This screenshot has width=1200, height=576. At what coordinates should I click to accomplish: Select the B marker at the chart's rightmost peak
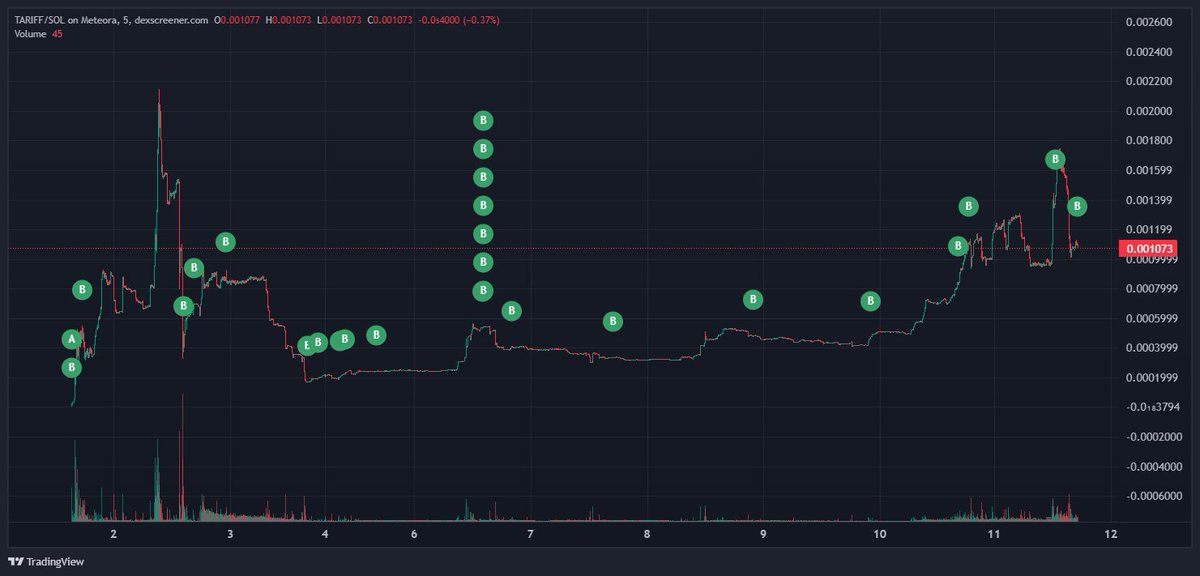click(1055, 159)
